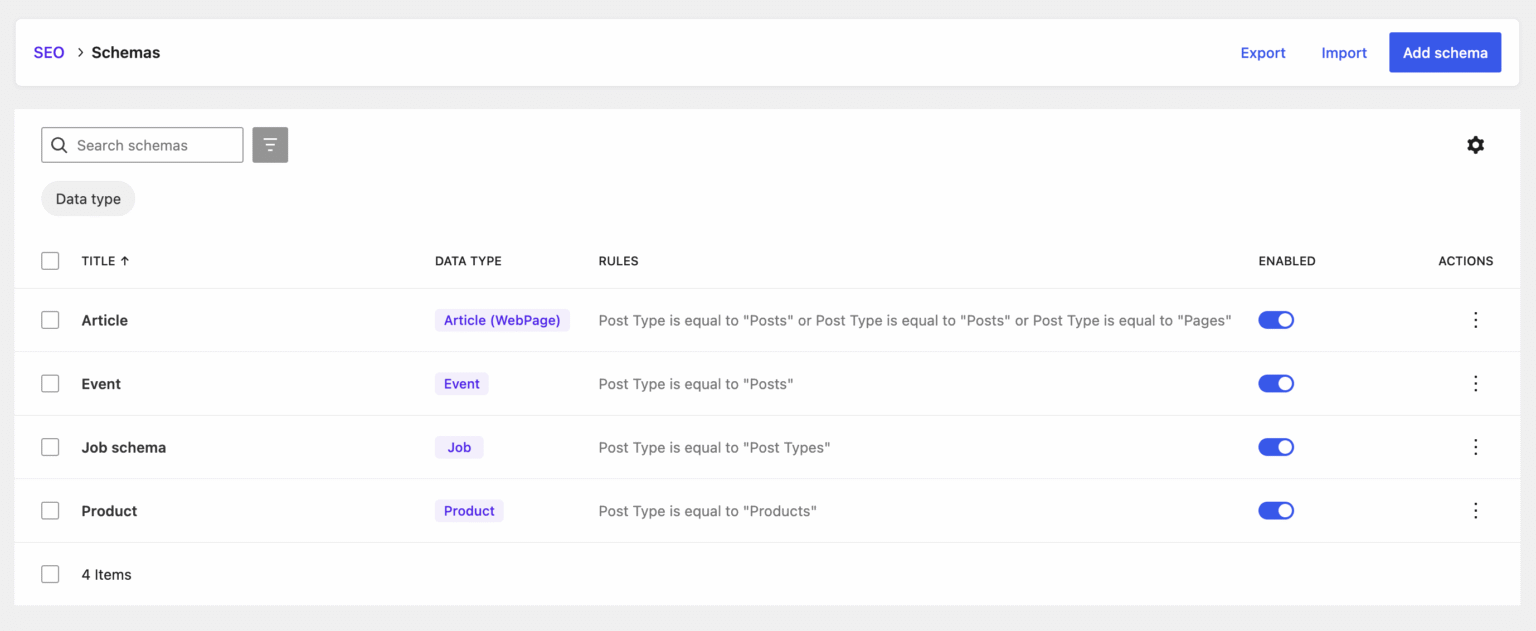Select all schemas with header checkbox
The height and width of the screenshot is (631, 1536).
tap(50, 261)
